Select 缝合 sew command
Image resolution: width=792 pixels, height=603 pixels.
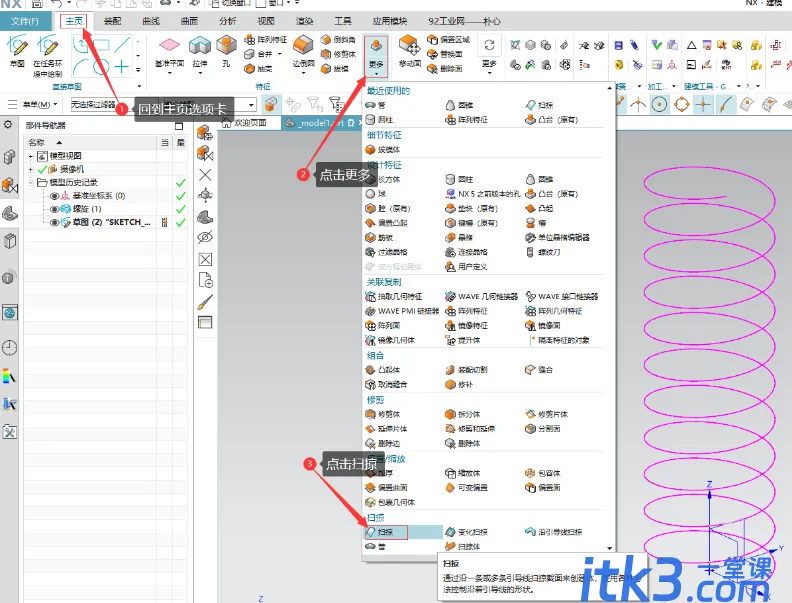tap(539, 370)
